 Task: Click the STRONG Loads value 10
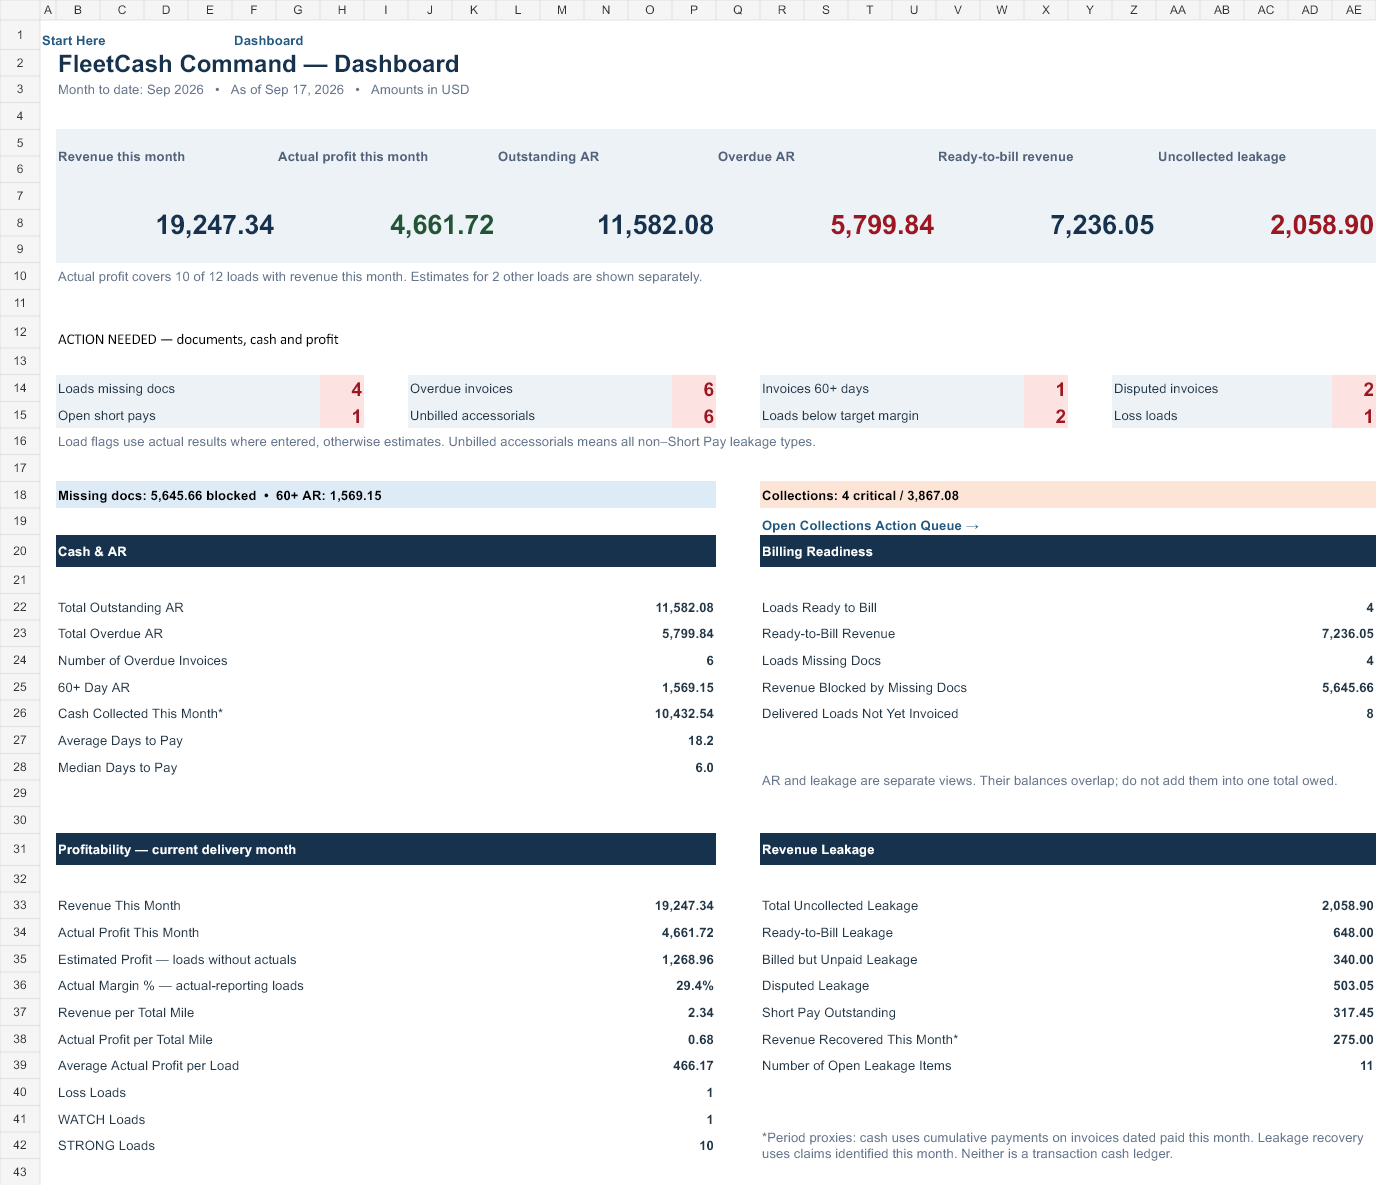[x=706, y=1146]
